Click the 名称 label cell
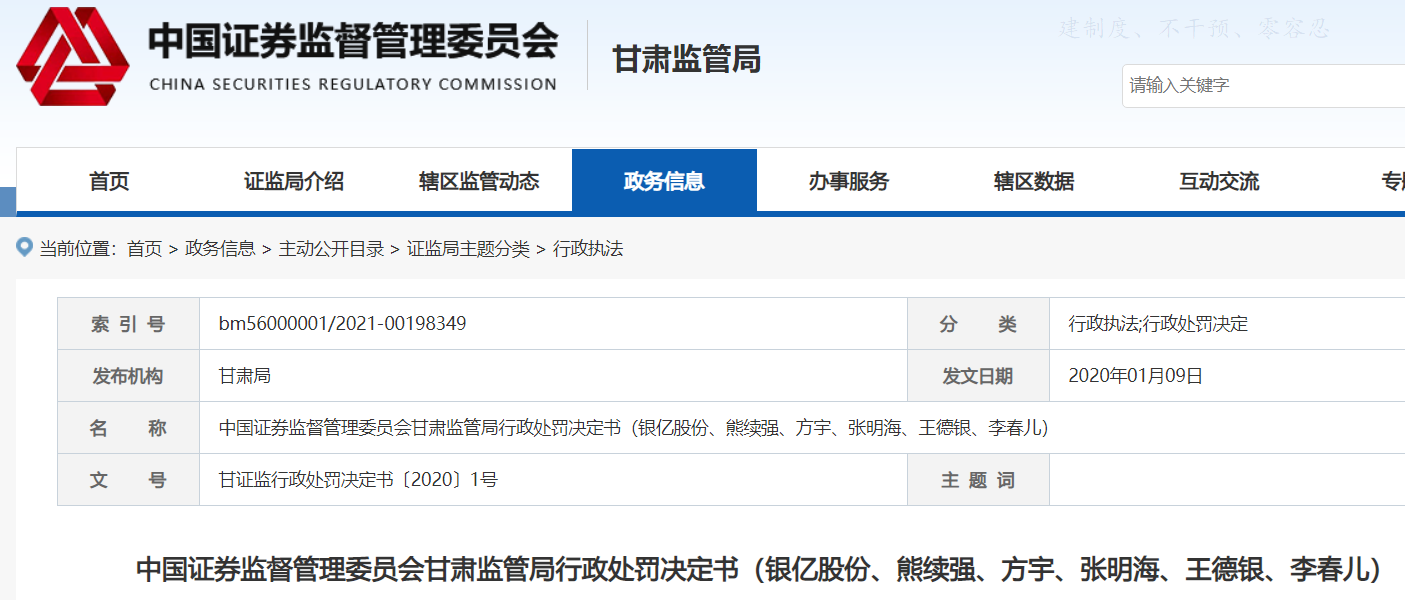 click(x=128, y=428)
